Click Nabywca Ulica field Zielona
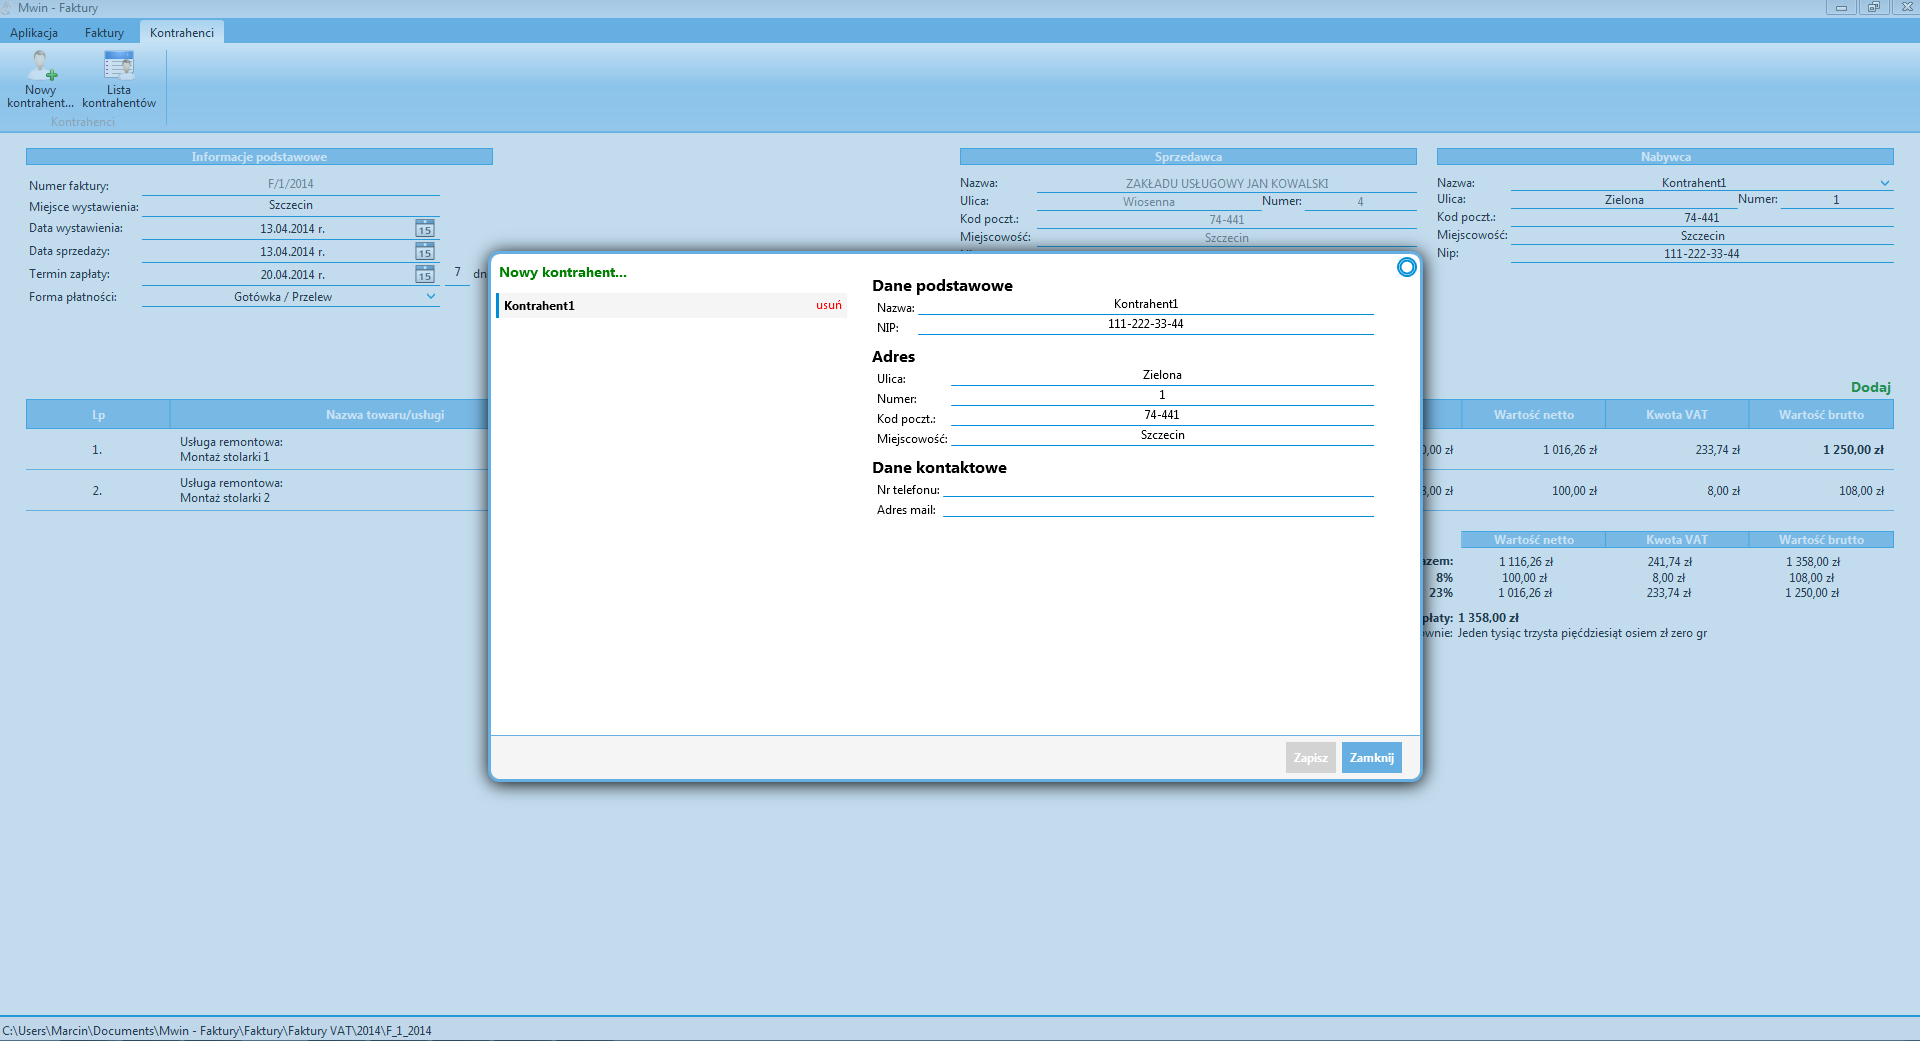 tap(1624, 200)
